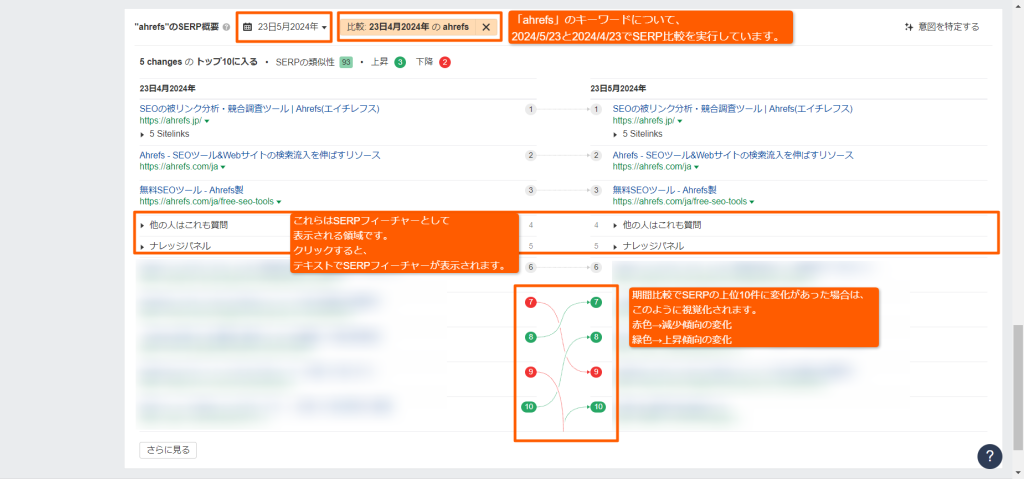Click red position 7 marker in April column

(531, 303)
